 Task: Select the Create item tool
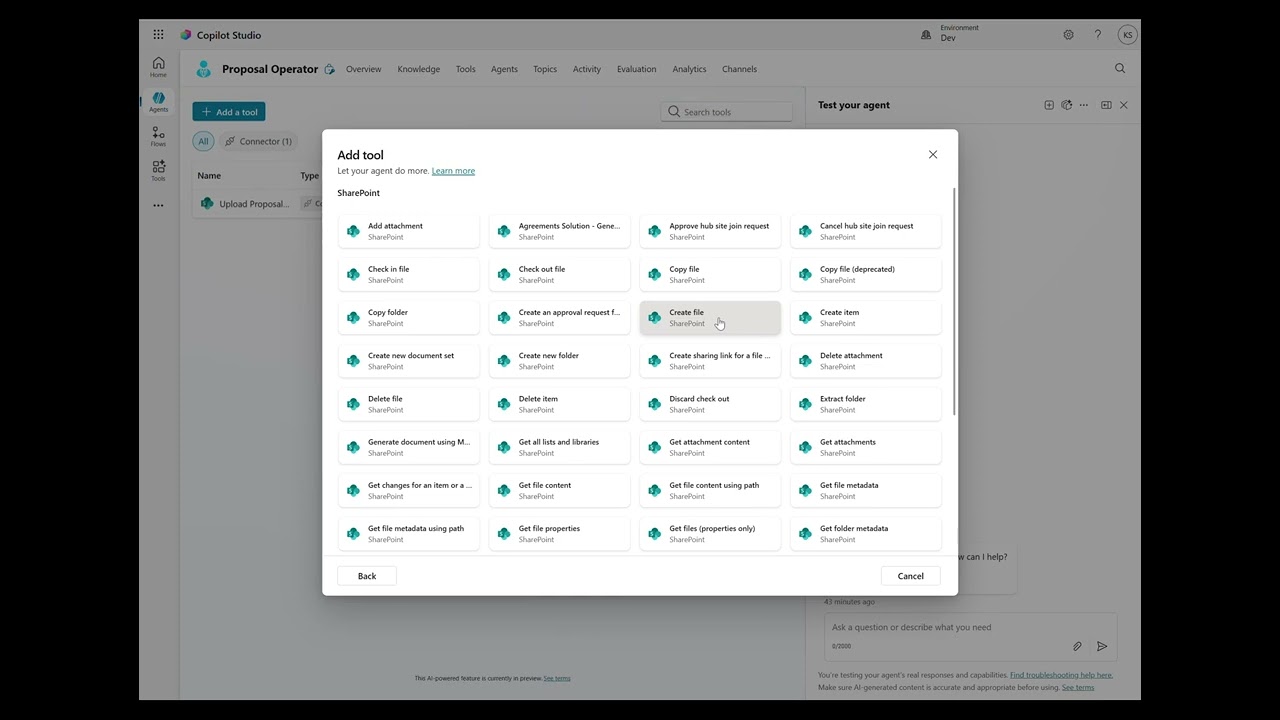(x=866, y=317)
